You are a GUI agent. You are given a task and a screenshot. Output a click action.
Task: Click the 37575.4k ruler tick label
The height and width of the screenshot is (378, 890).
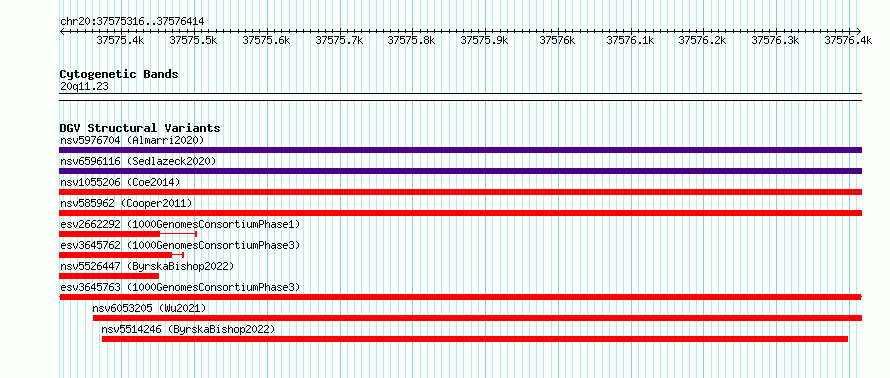tap(120, 40)
